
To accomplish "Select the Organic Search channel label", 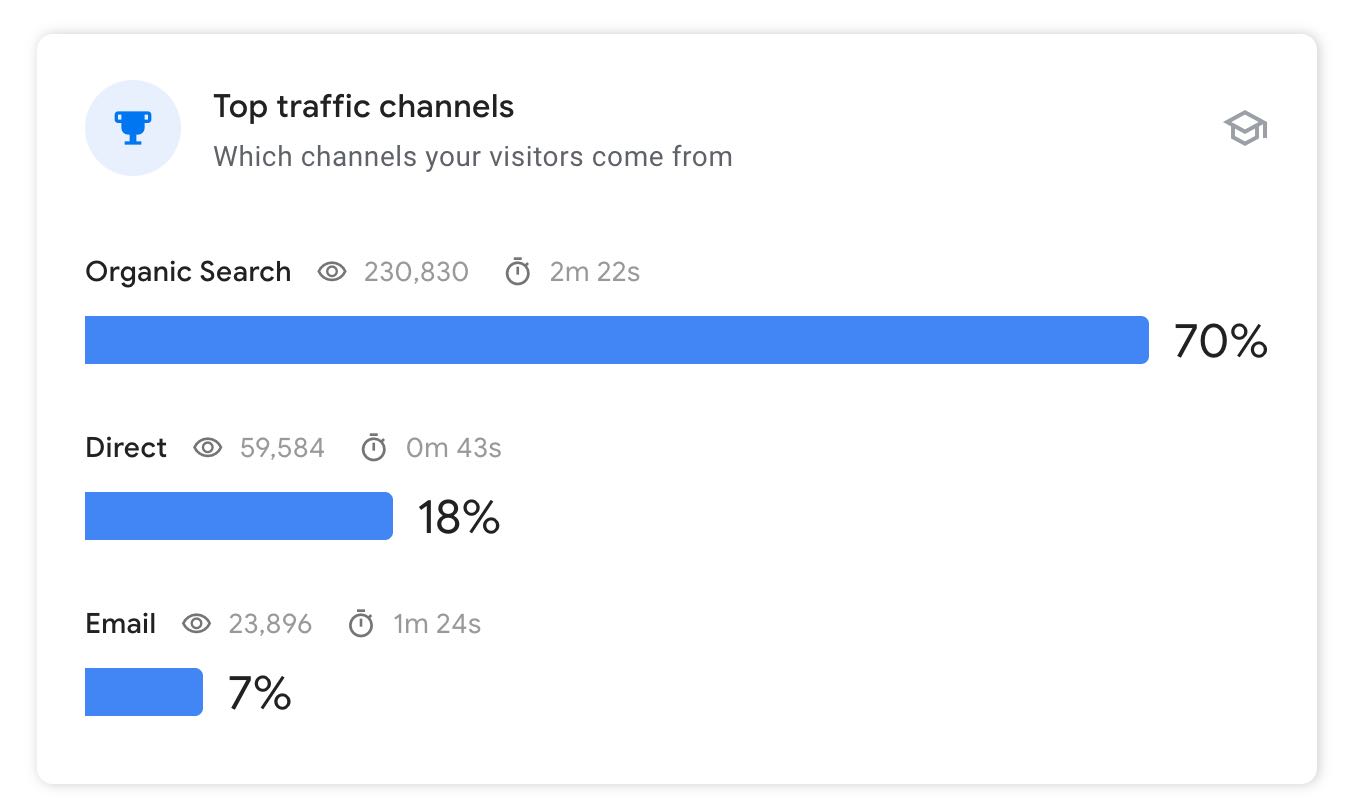I will point(188,272).
